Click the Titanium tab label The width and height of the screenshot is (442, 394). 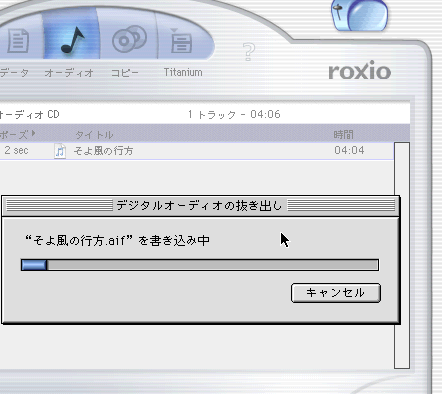(183, 72)
